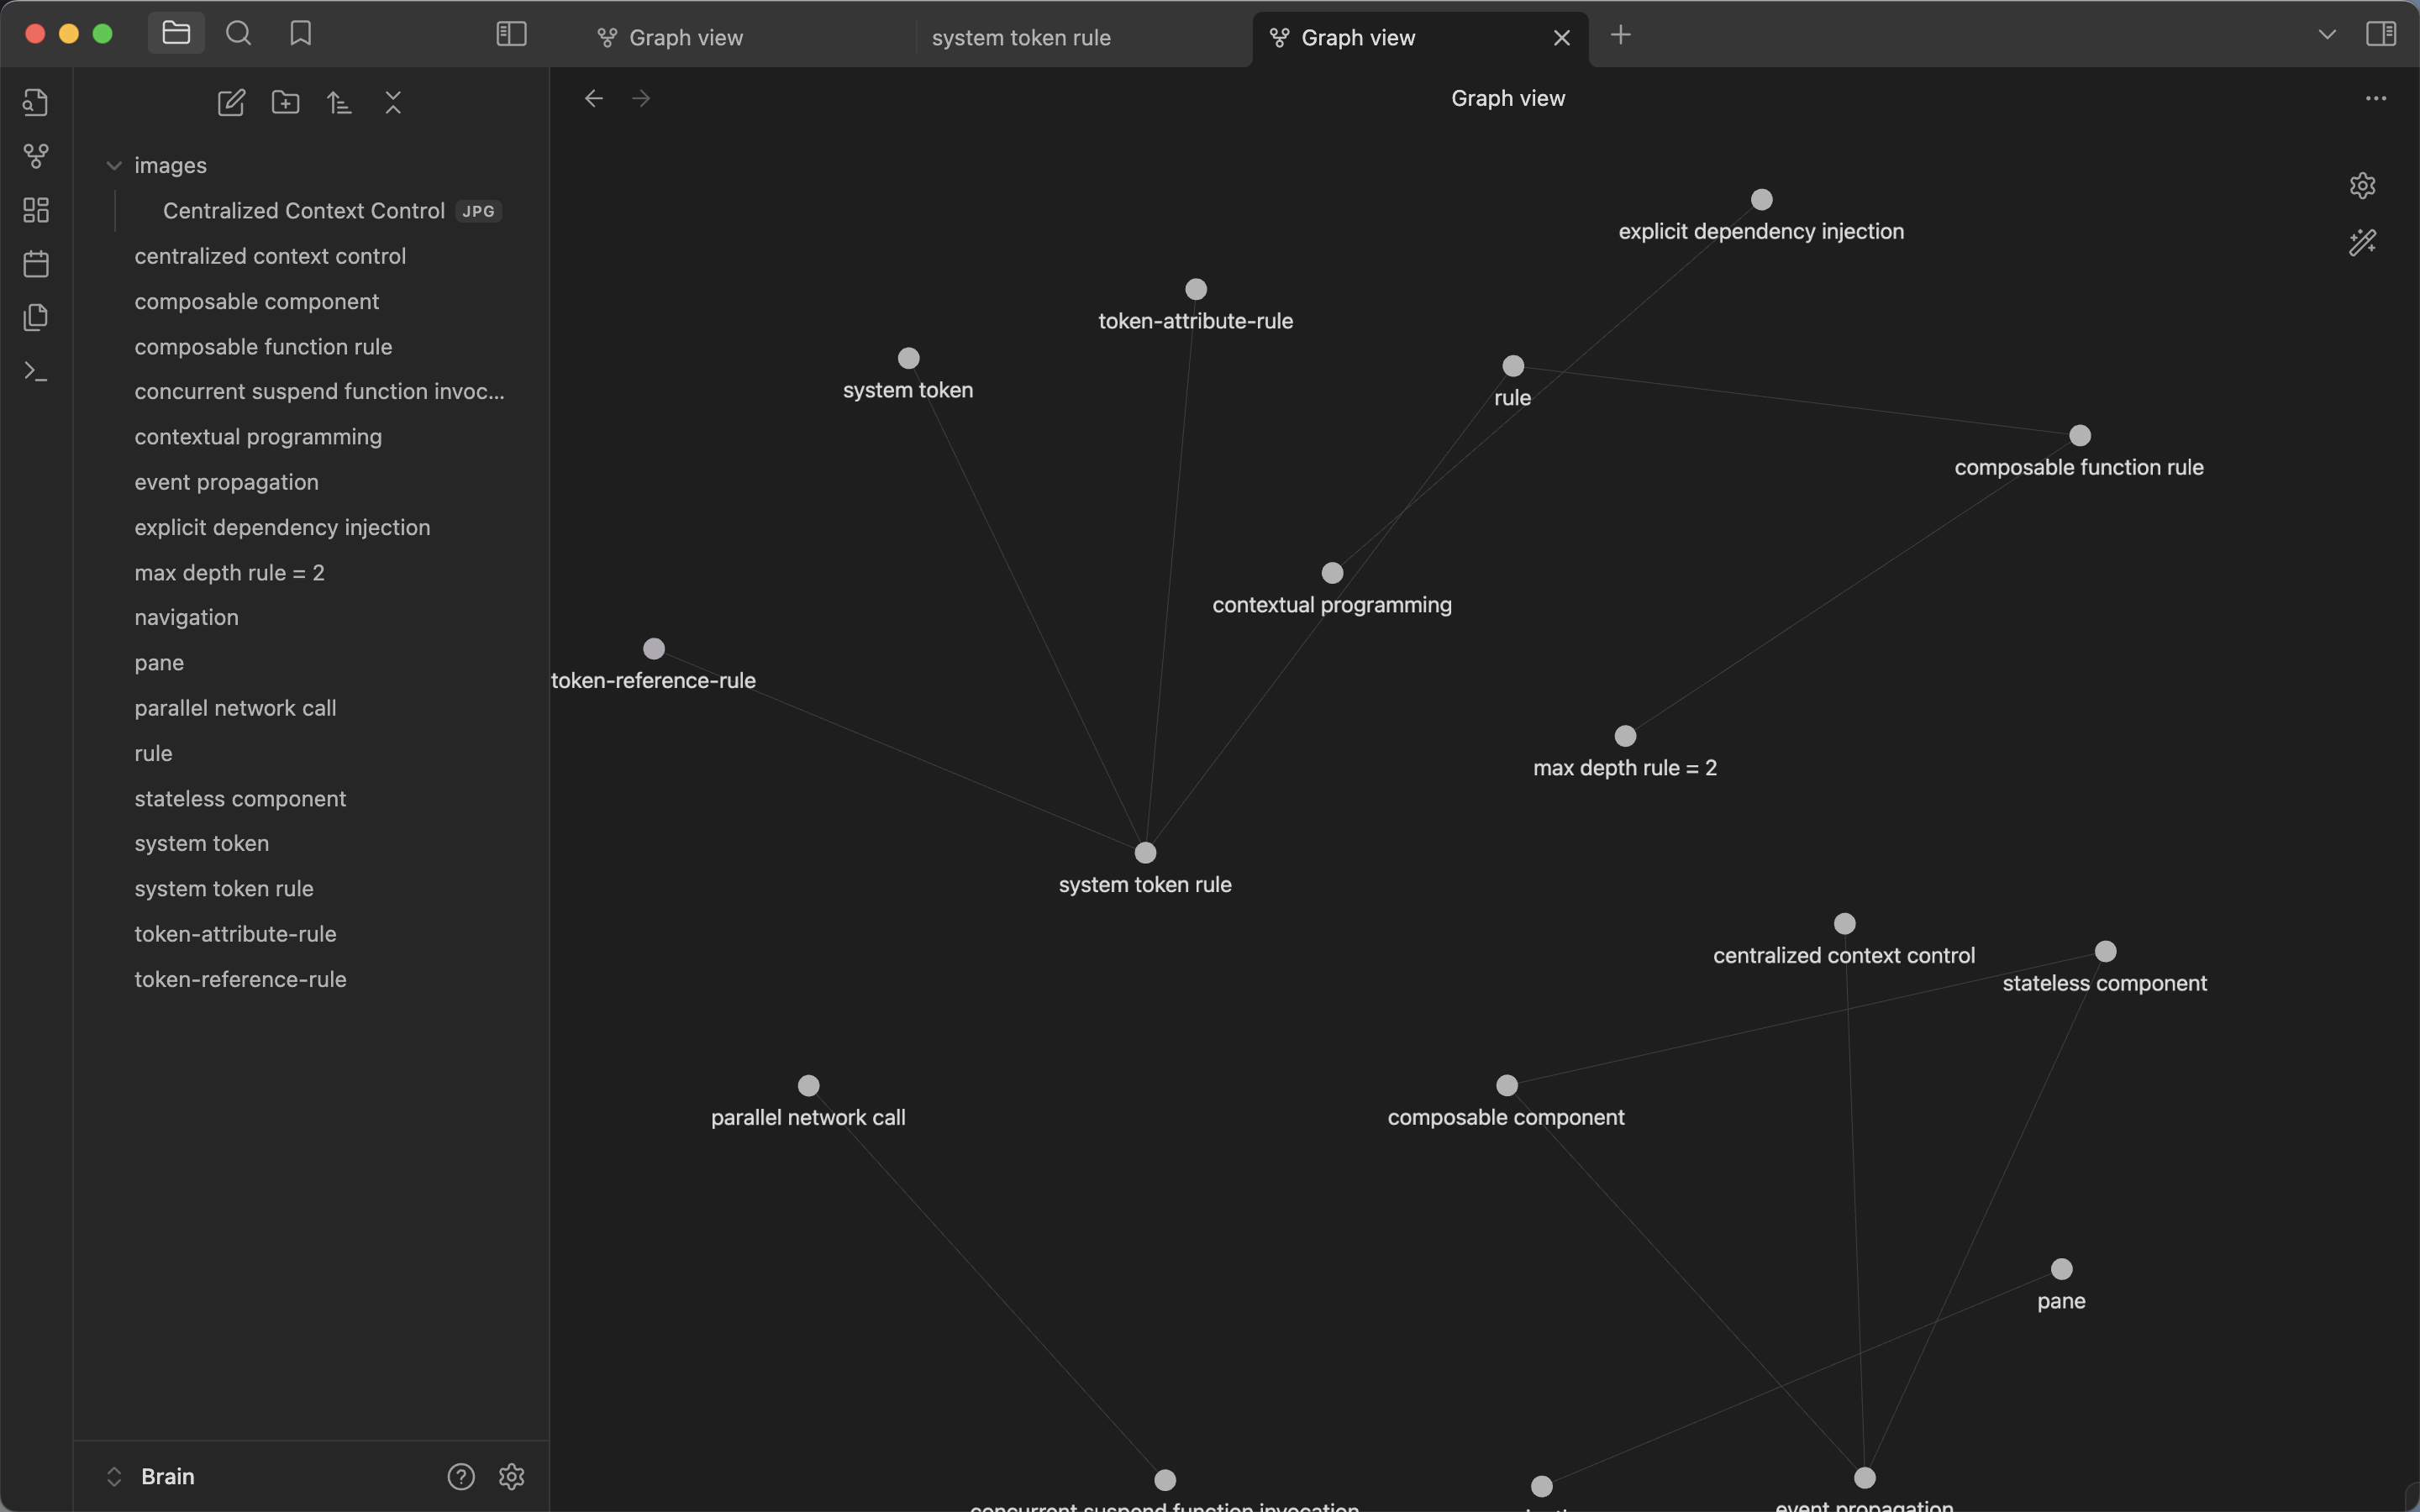Collapse all folders icon
2420x1512 pixels.
click(x=393, y=102)
